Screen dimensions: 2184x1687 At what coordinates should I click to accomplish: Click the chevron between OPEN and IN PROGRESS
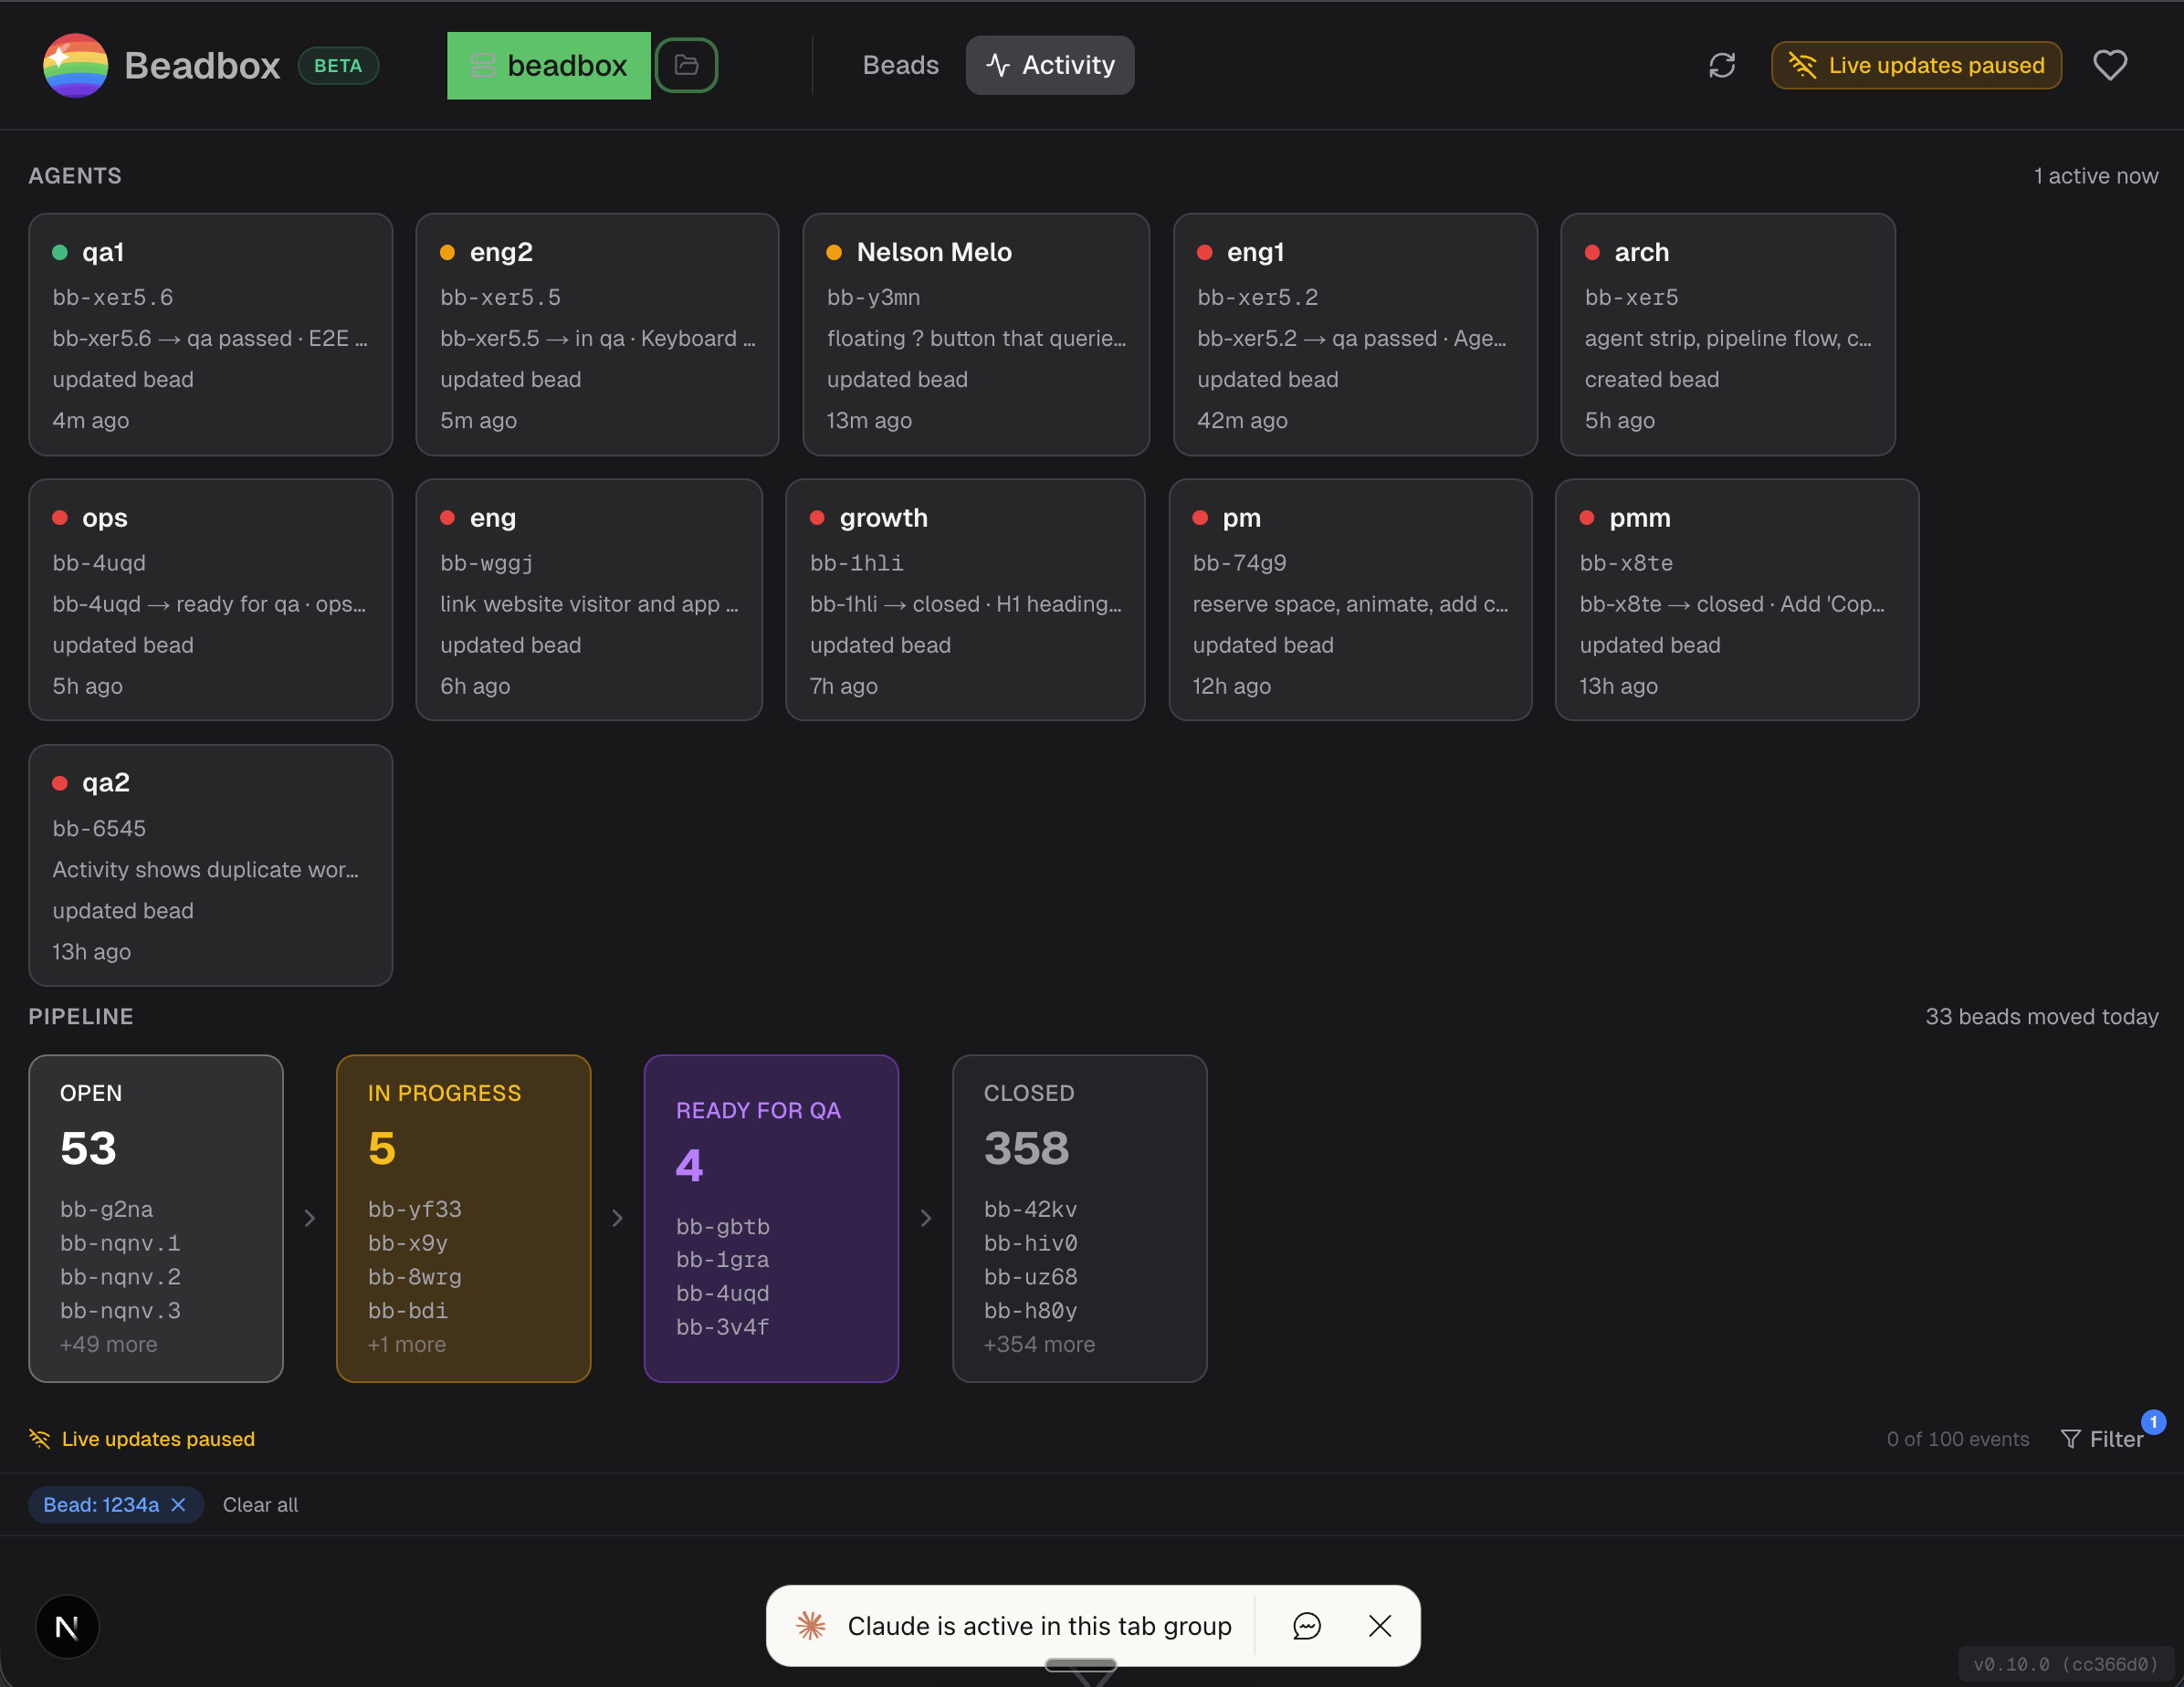tap(309, 1218)
